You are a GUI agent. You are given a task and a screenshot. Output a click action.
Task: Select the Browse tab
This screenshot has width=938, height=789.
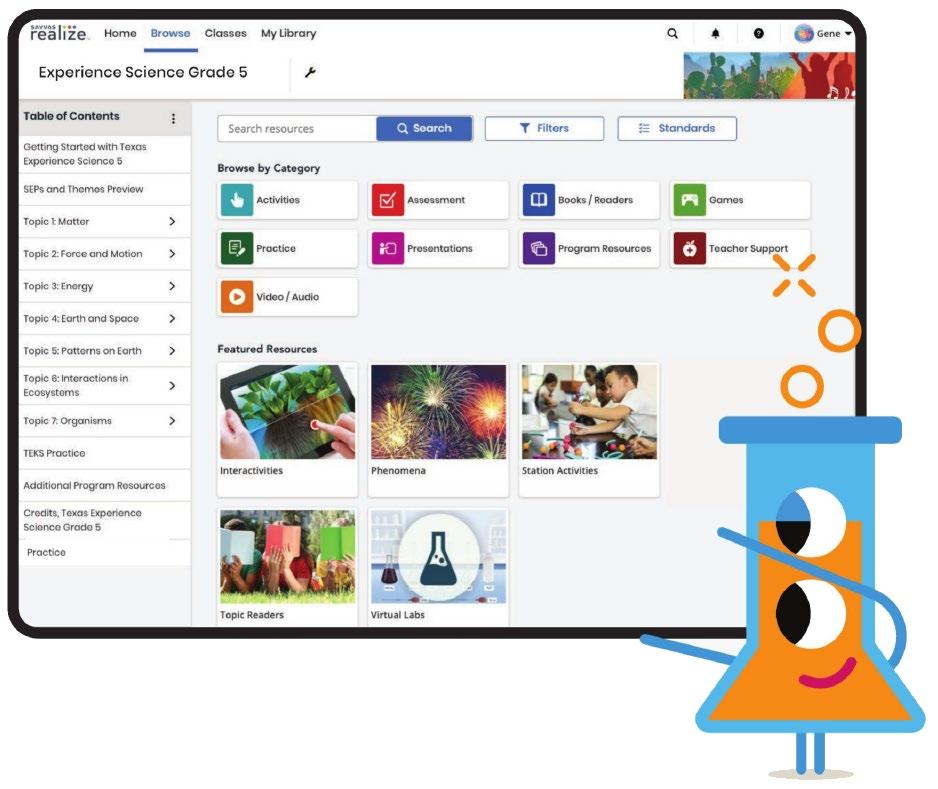point(170,33)
